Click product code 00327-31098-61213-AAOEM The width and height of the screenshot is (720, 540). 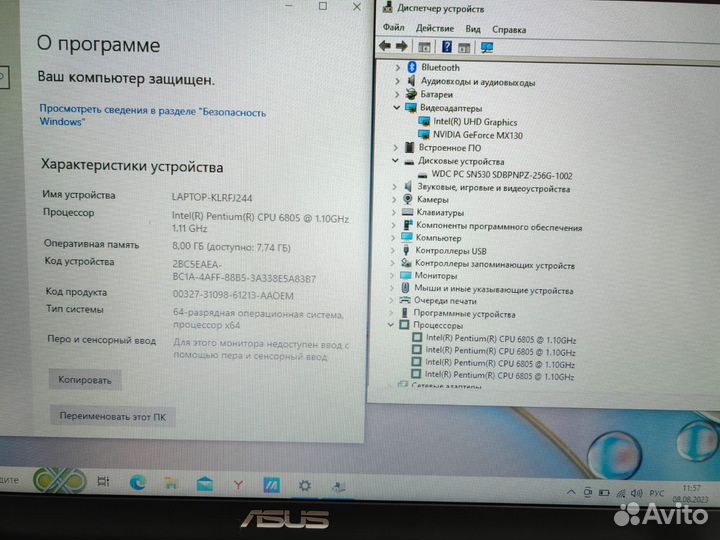[233, 295]
